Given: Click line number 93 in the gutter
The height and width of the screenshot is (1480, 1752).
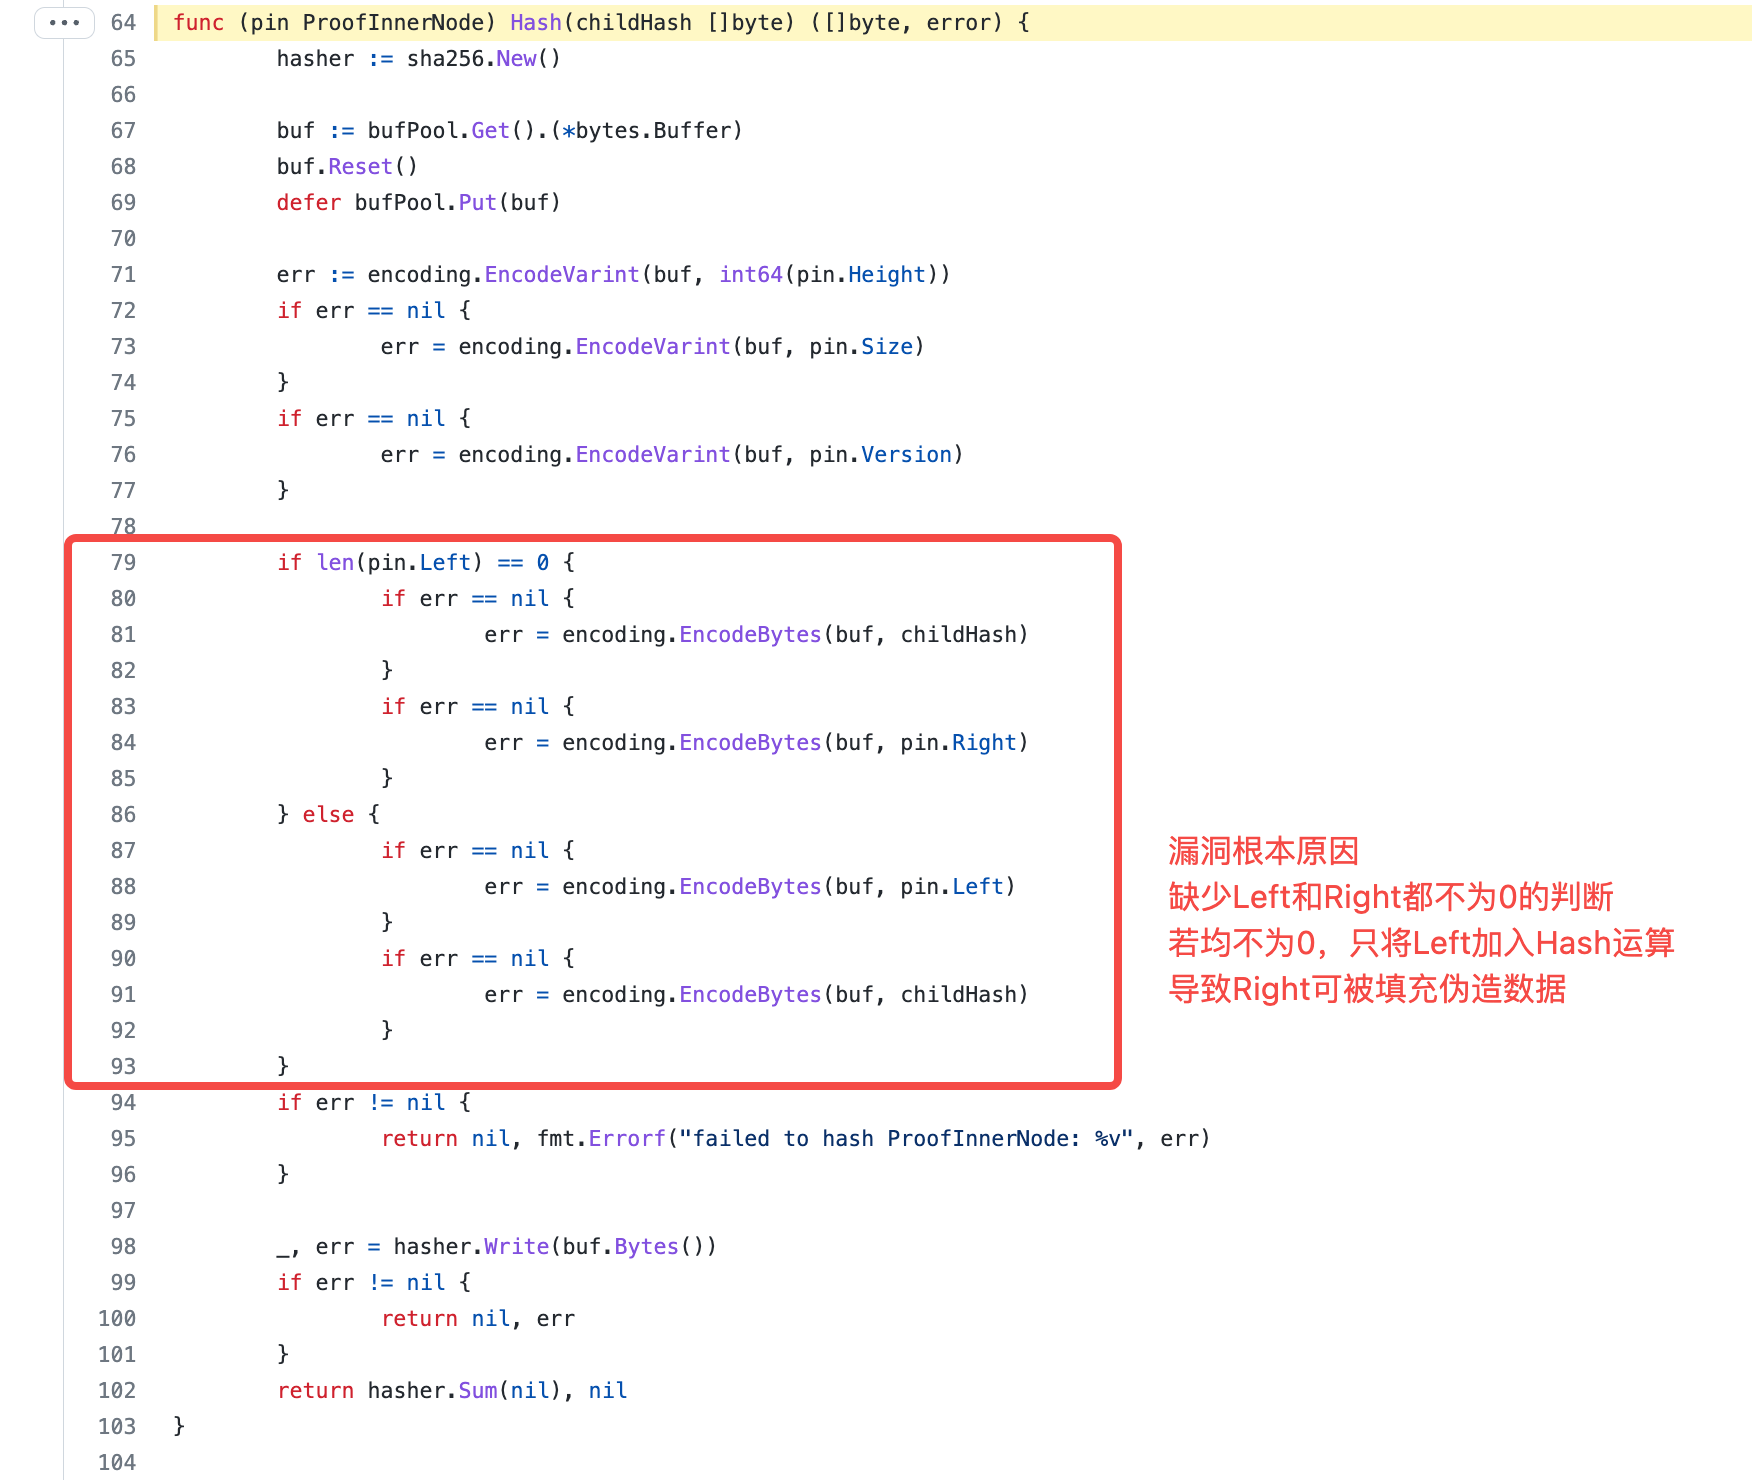Looking at the screenshot, I should coord(123,1066).
